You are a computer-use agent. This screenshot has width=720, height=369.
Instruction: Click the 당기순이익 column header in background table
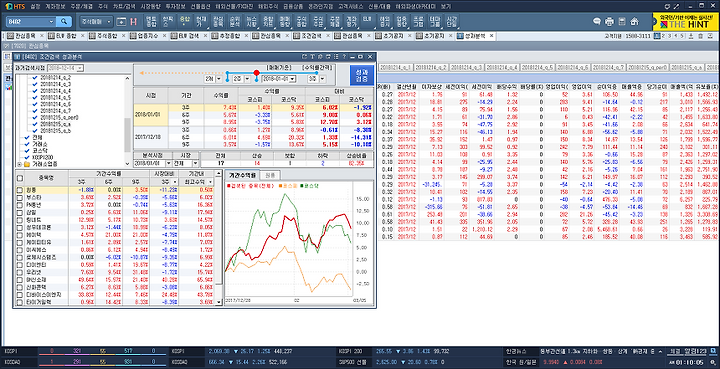656,86
